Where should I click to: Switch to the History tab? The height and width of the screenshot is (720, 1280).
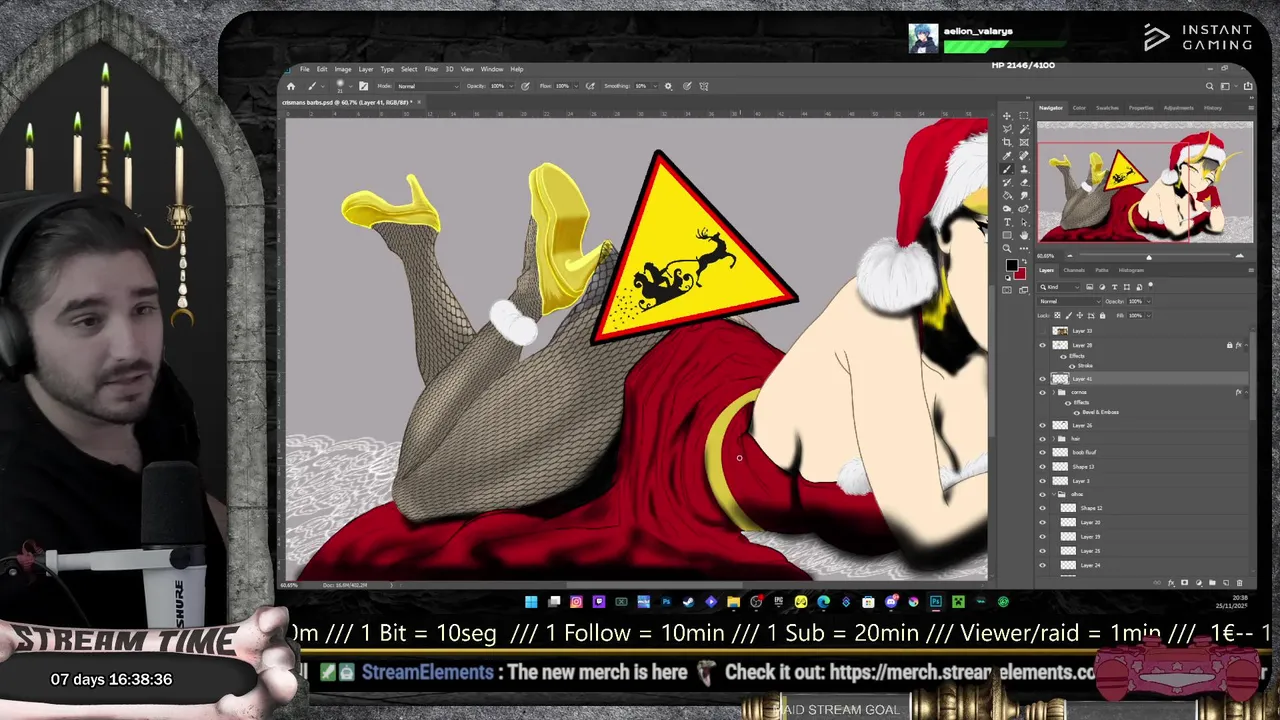(x=1213, y=108)
